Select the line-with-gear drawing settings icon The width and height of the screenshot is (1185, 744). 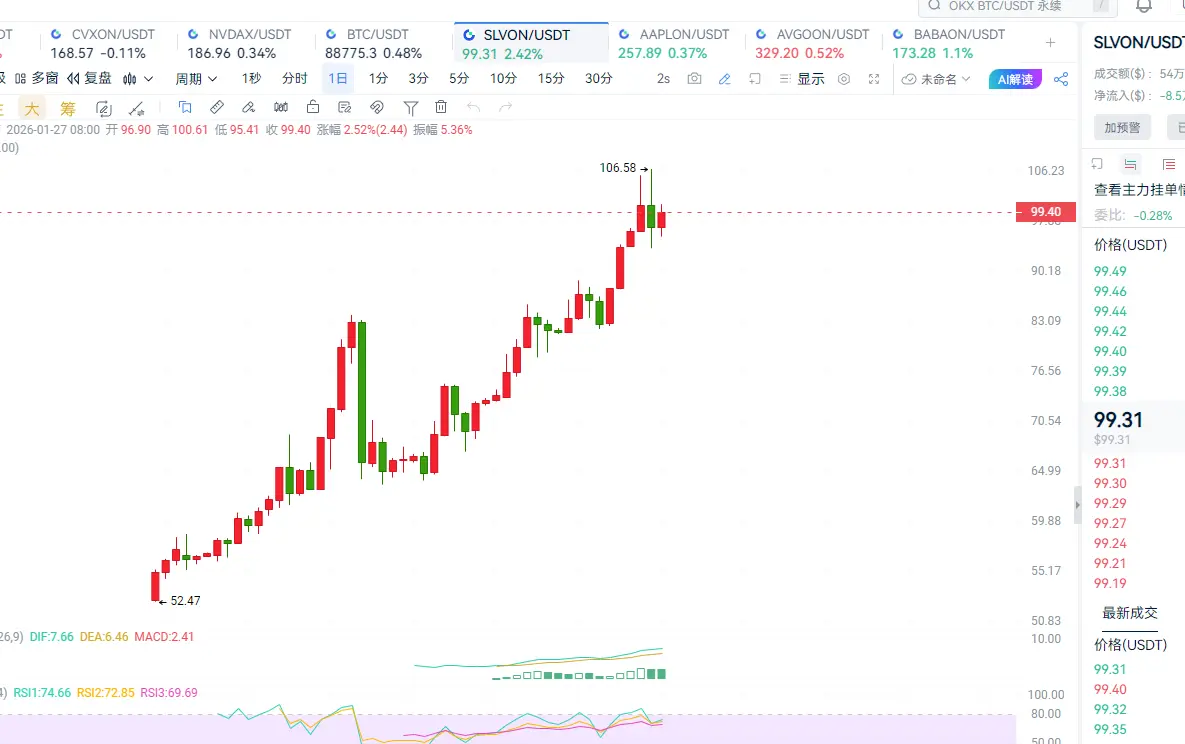pyautogui.click(x=137, y=108)
